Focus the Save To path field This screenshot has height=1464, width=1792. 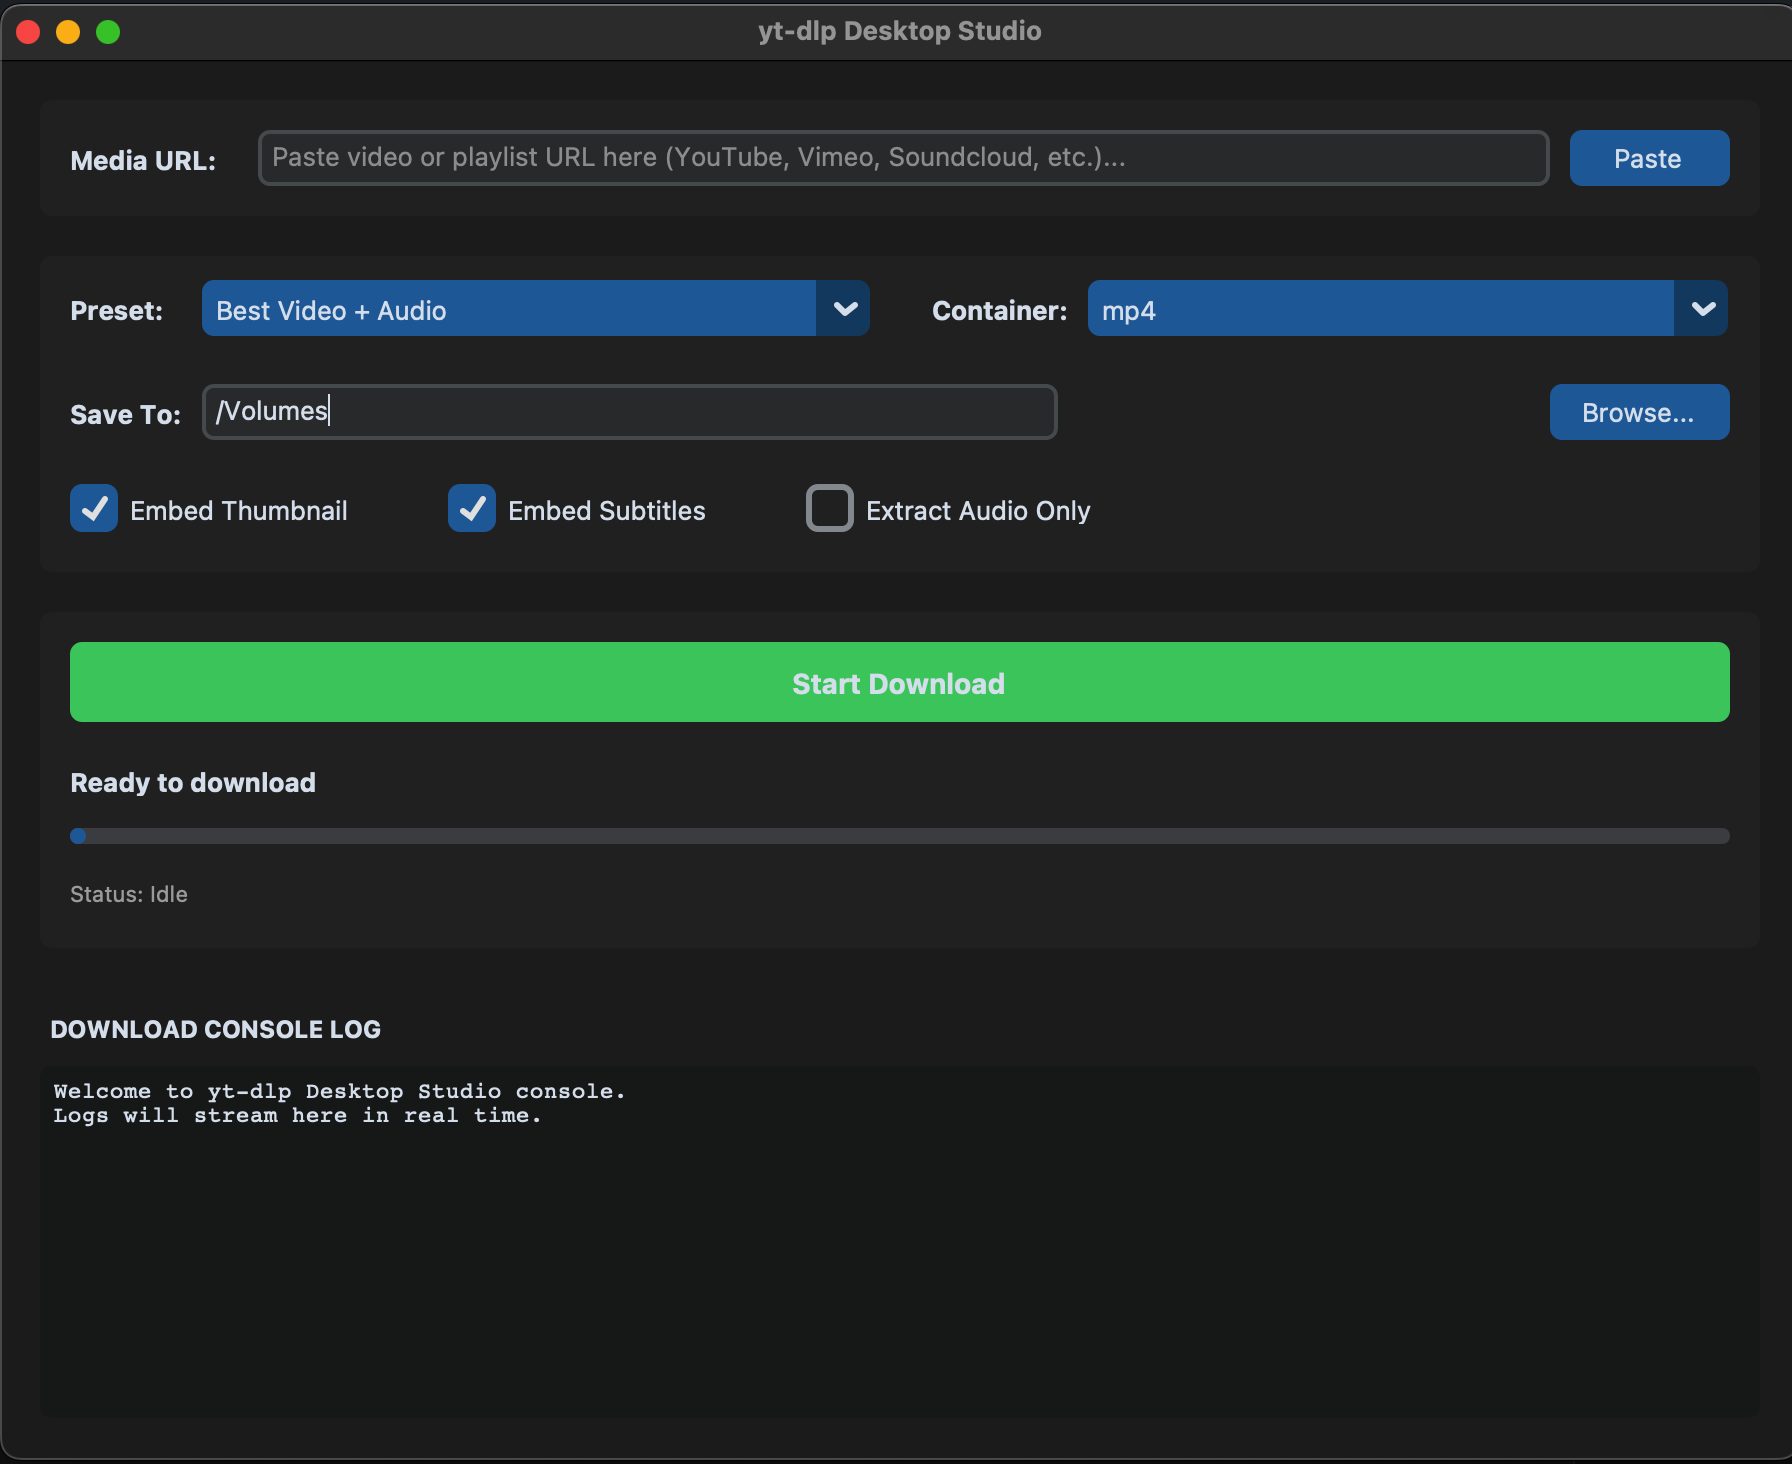629,412
